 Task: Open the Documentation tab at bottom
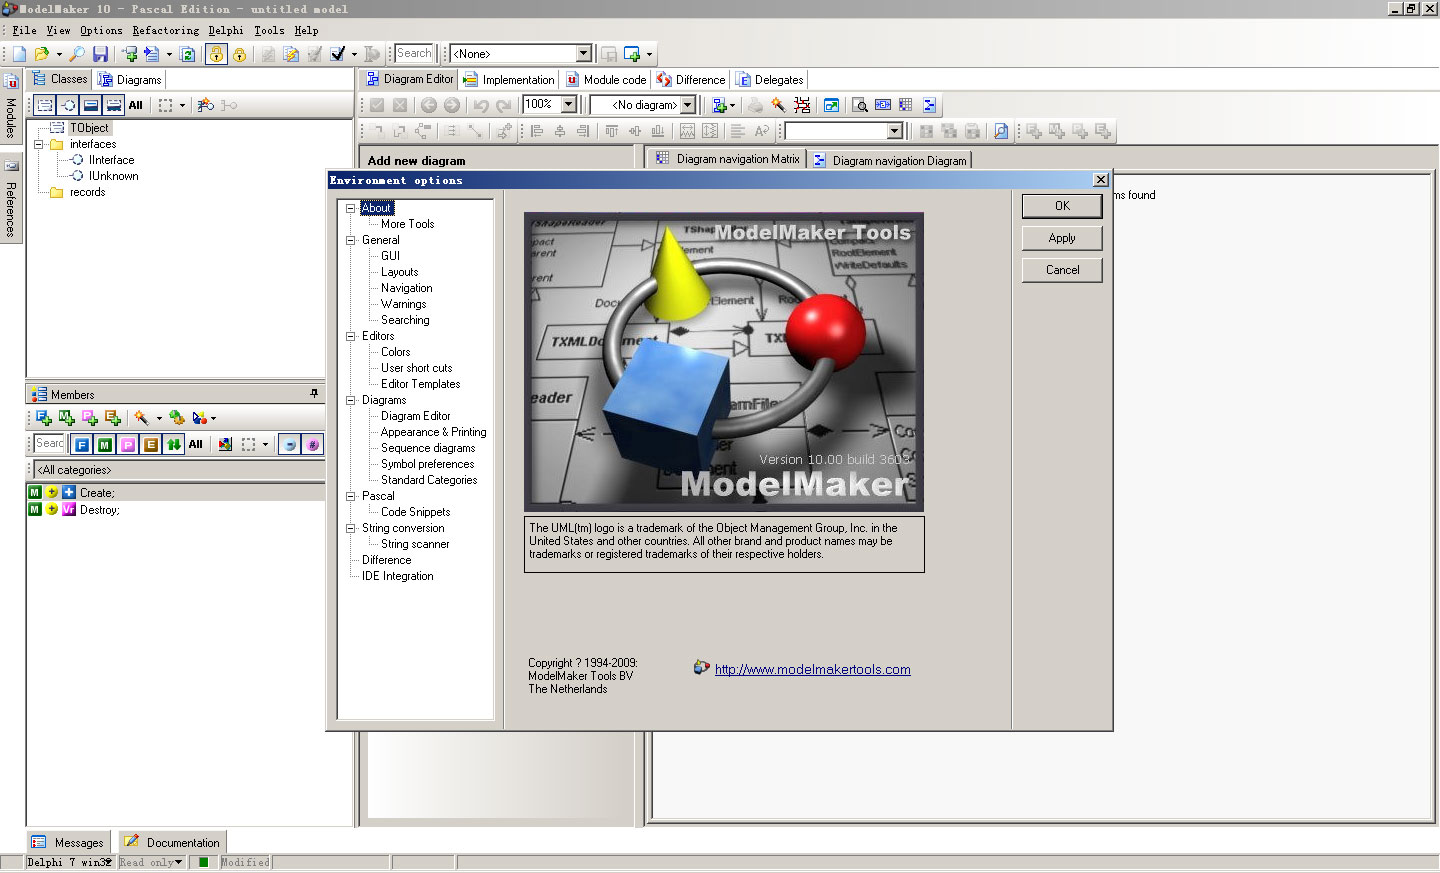(x=172, y=843)
